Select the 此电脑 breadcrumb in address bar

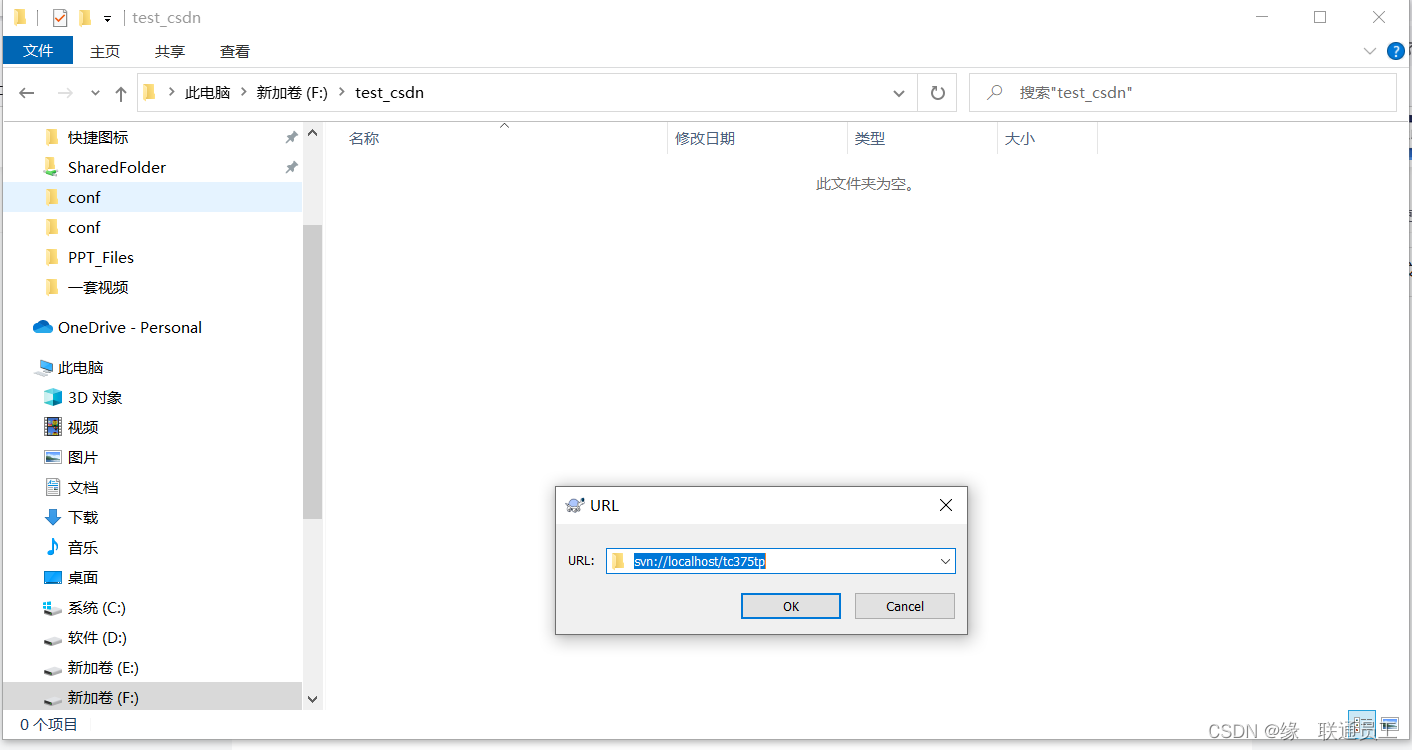(x=208, y=92)
